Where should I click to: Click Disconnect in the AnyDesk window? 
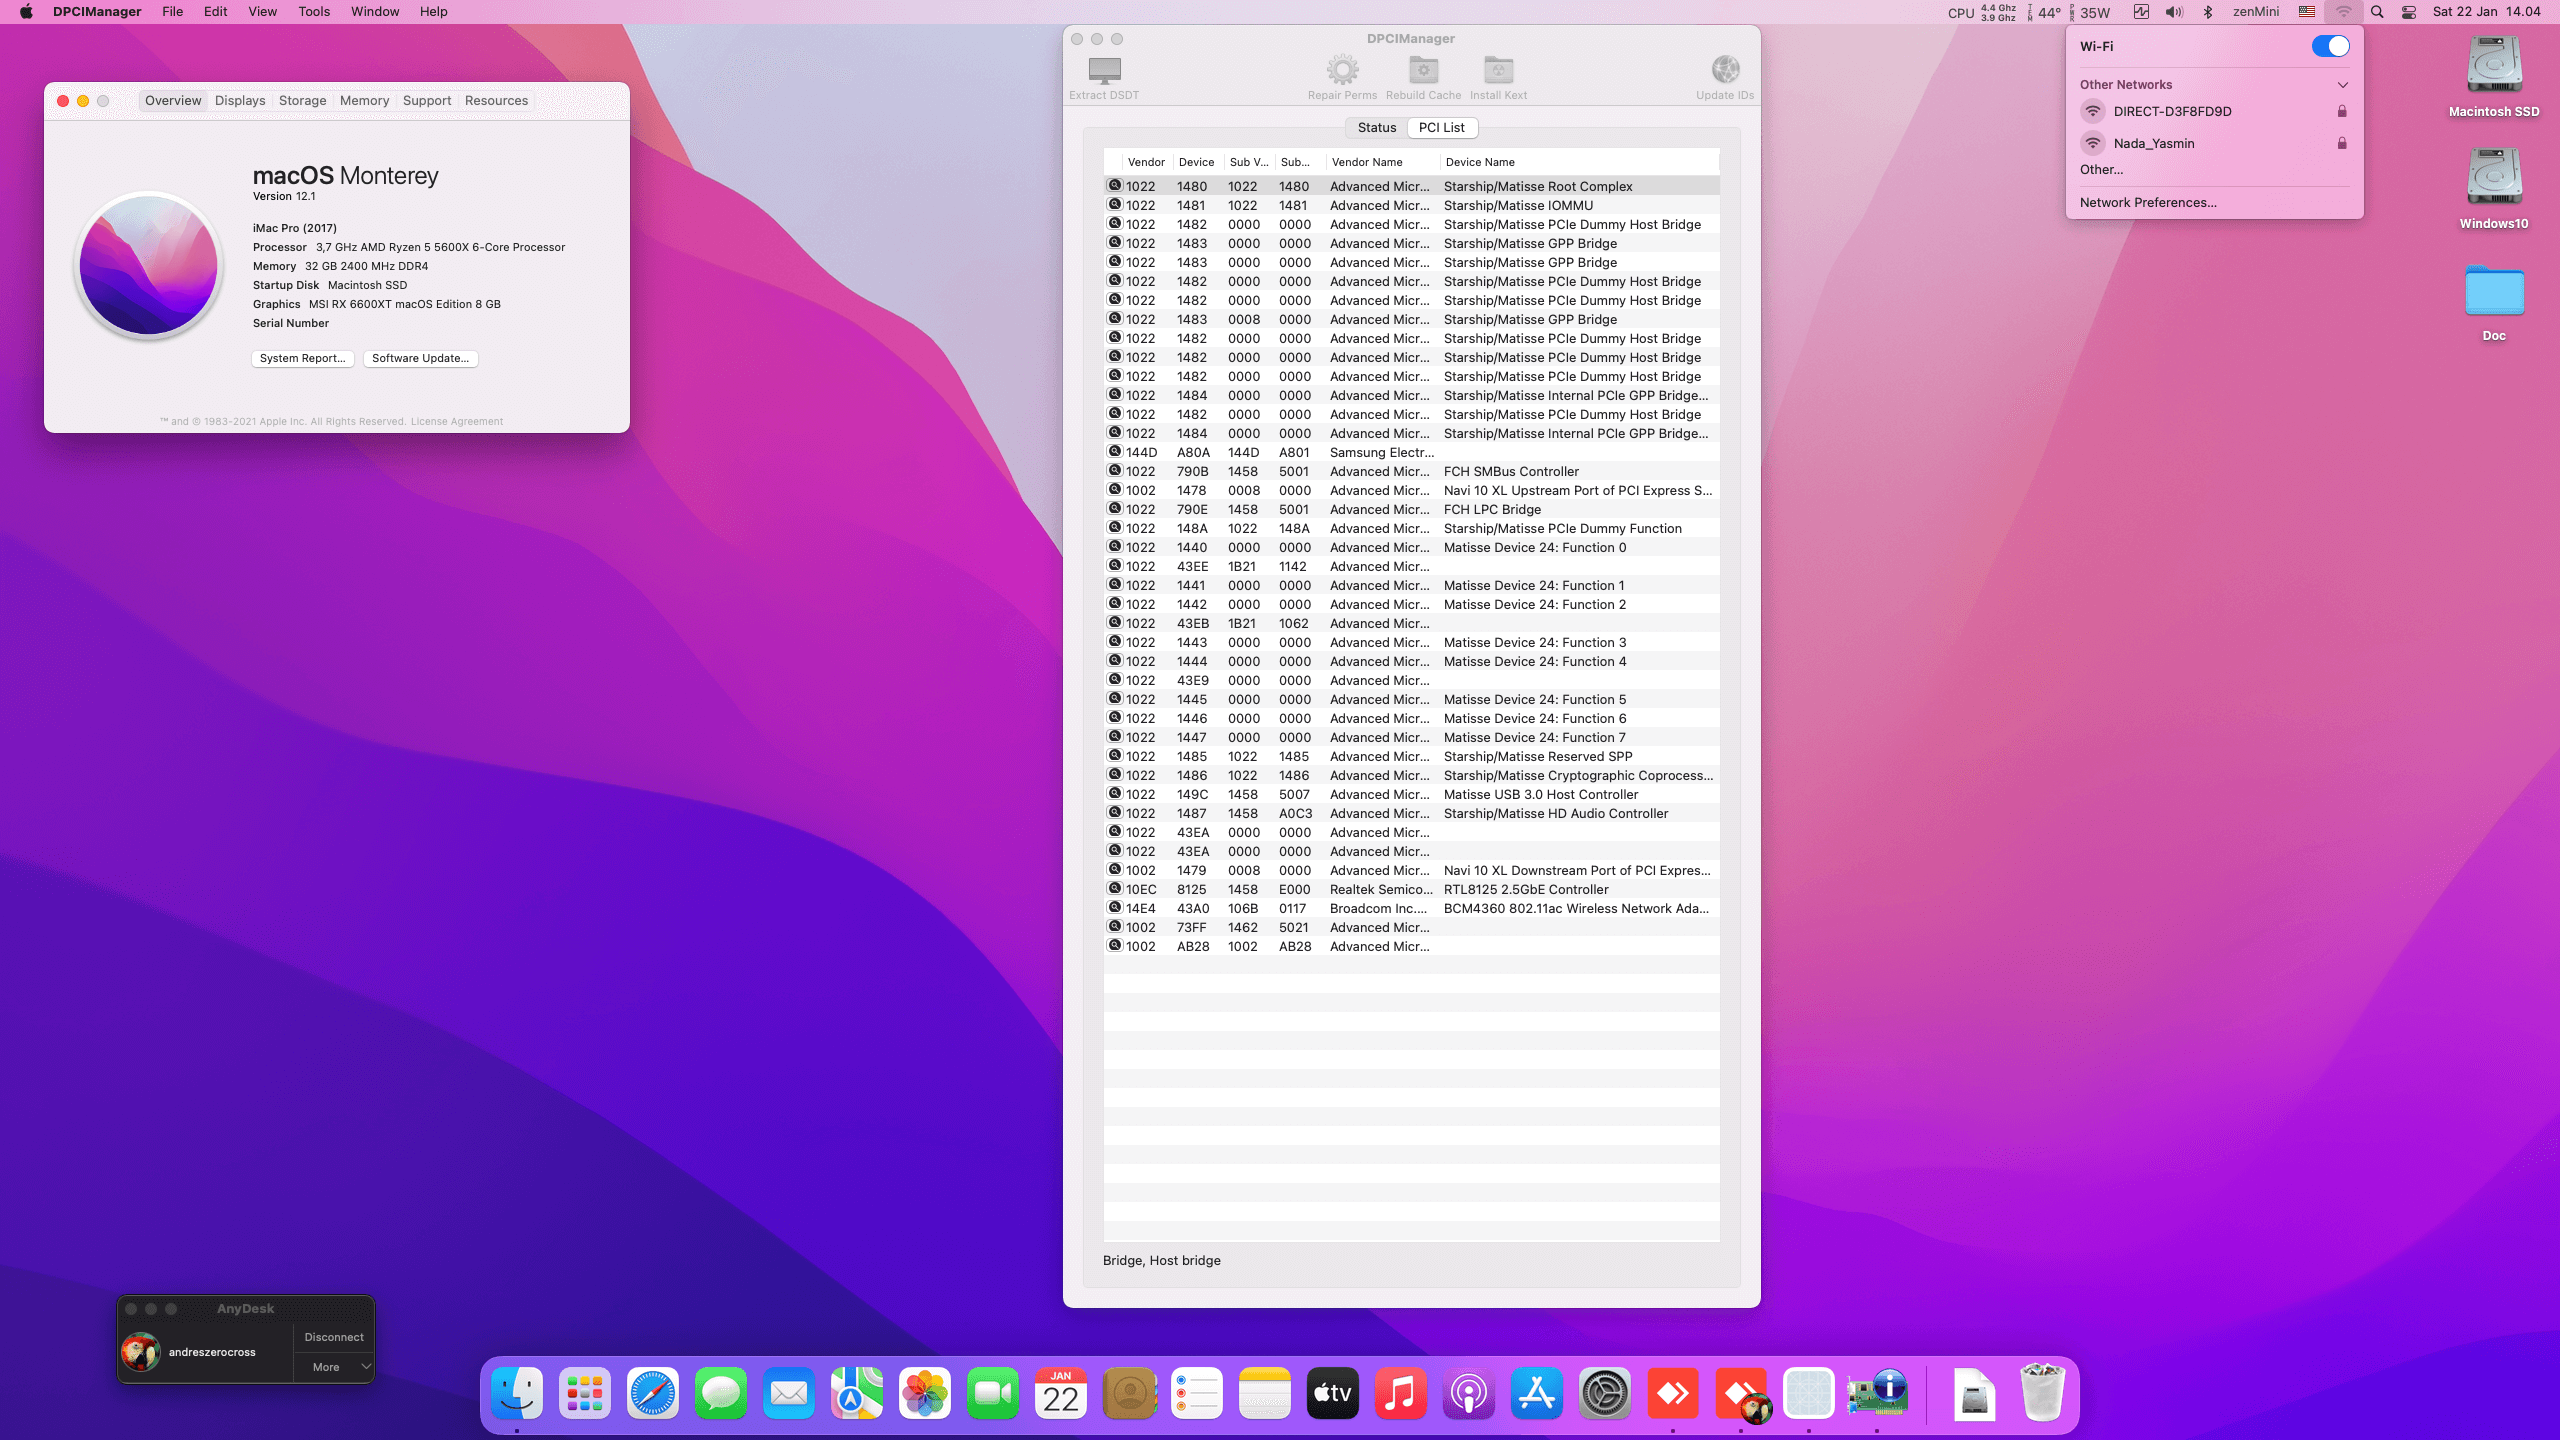point(334,1337)
